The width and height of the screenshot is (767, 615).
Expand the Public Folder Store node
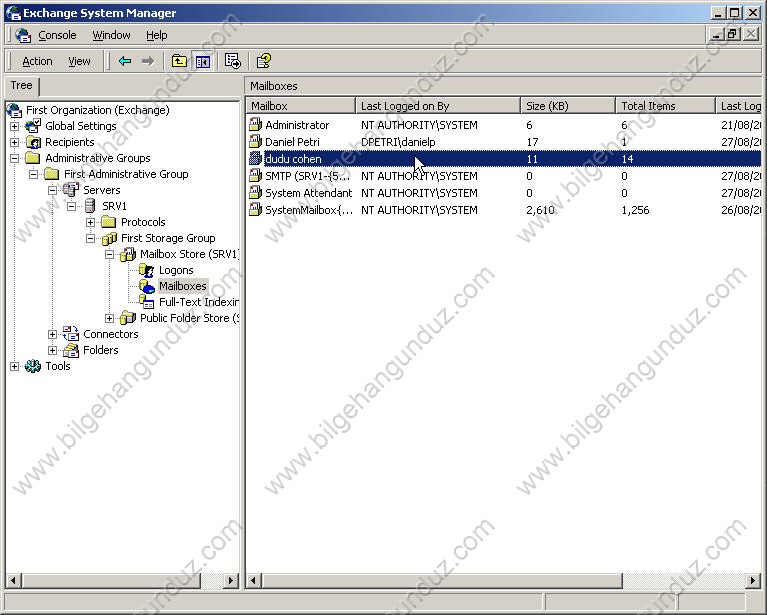click(x=109, y=318)
